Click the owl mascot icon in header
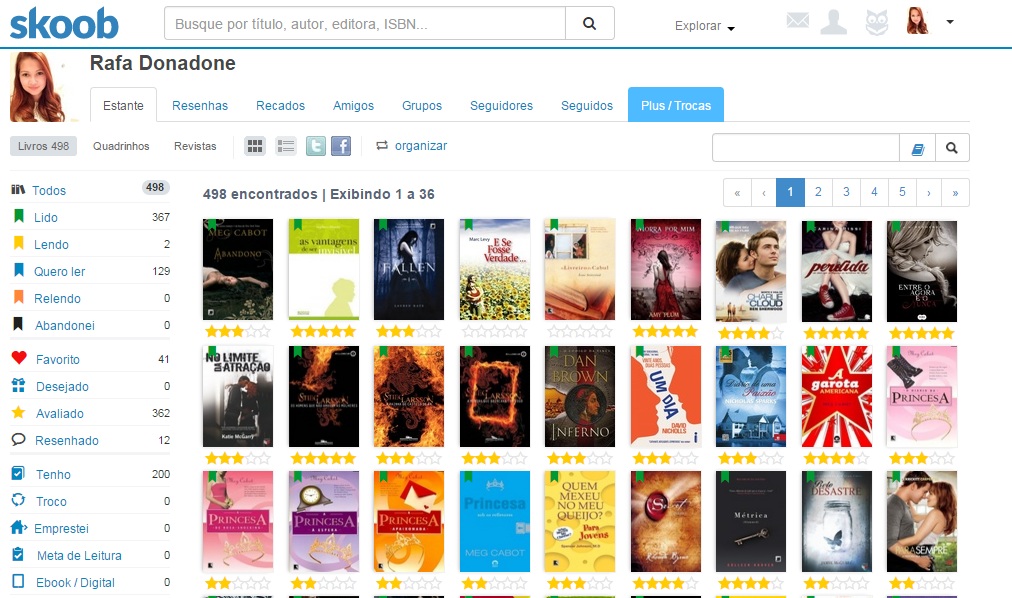The width and height of the screenshot is (1012, 598). pos(877,21)
